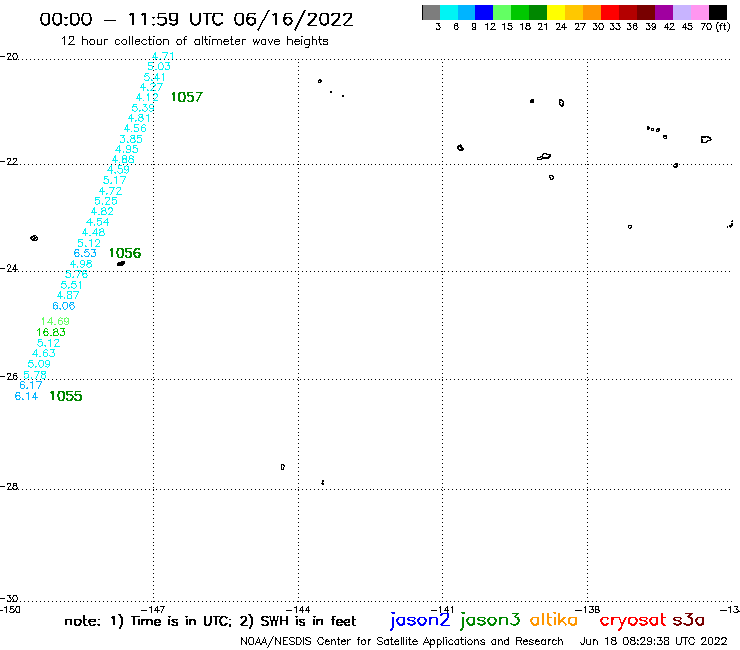This screenshot has width=740, height=650.
Task: Click the 'Jun 18 08:29:38 UTC 2022' timestamp
Action: [653, 641]
